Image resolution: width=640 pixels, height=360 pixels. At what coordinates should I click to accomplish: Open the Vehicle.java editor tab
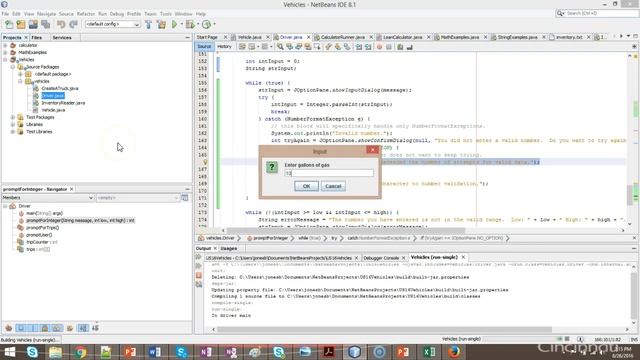[x=249, y=37]
